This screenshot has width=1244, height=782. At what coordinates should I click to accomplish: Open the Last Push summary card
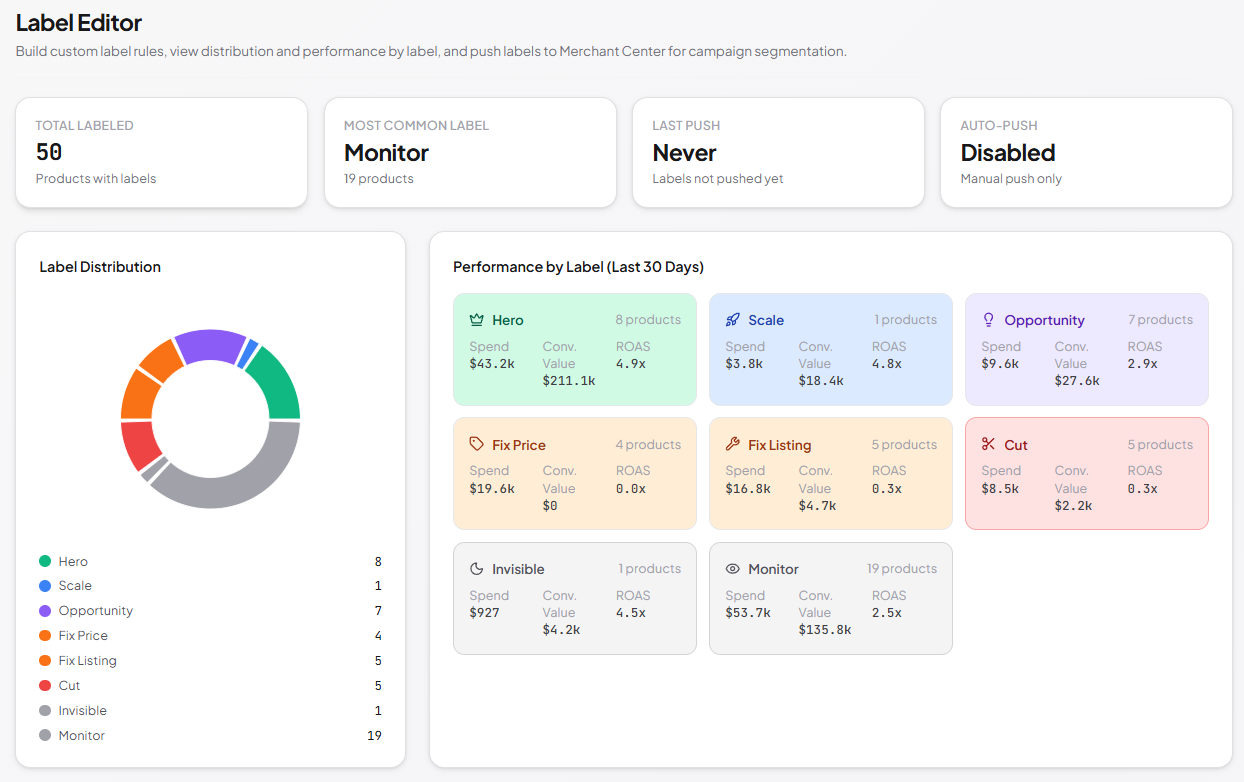pyautogui.click(x=778, y=152)
